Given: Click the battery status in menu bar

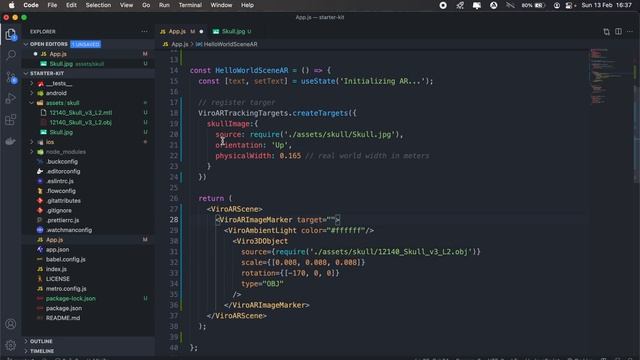Looking at the screenshot, I should (x=533, y=5).
